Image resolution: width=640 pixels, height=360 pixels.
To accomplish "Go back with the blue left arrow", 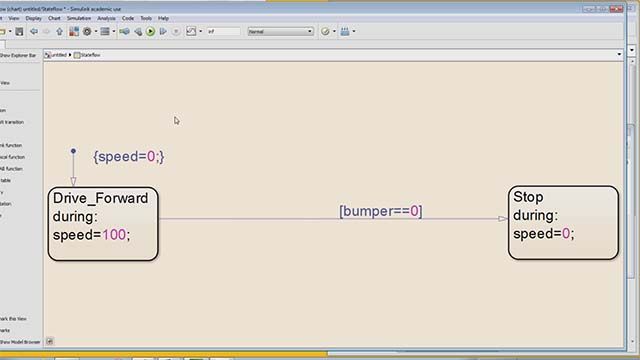I will tap(34, 31).
